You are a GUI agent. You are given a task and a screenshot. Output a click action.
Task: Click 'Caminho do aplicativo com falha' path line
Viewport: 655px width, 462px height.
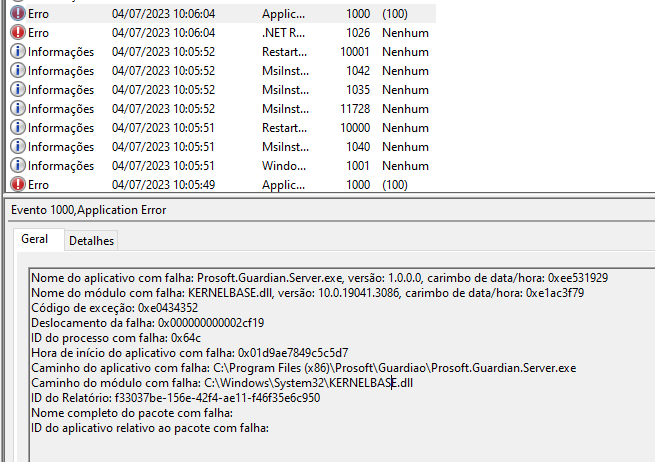[x=304, y=368]
